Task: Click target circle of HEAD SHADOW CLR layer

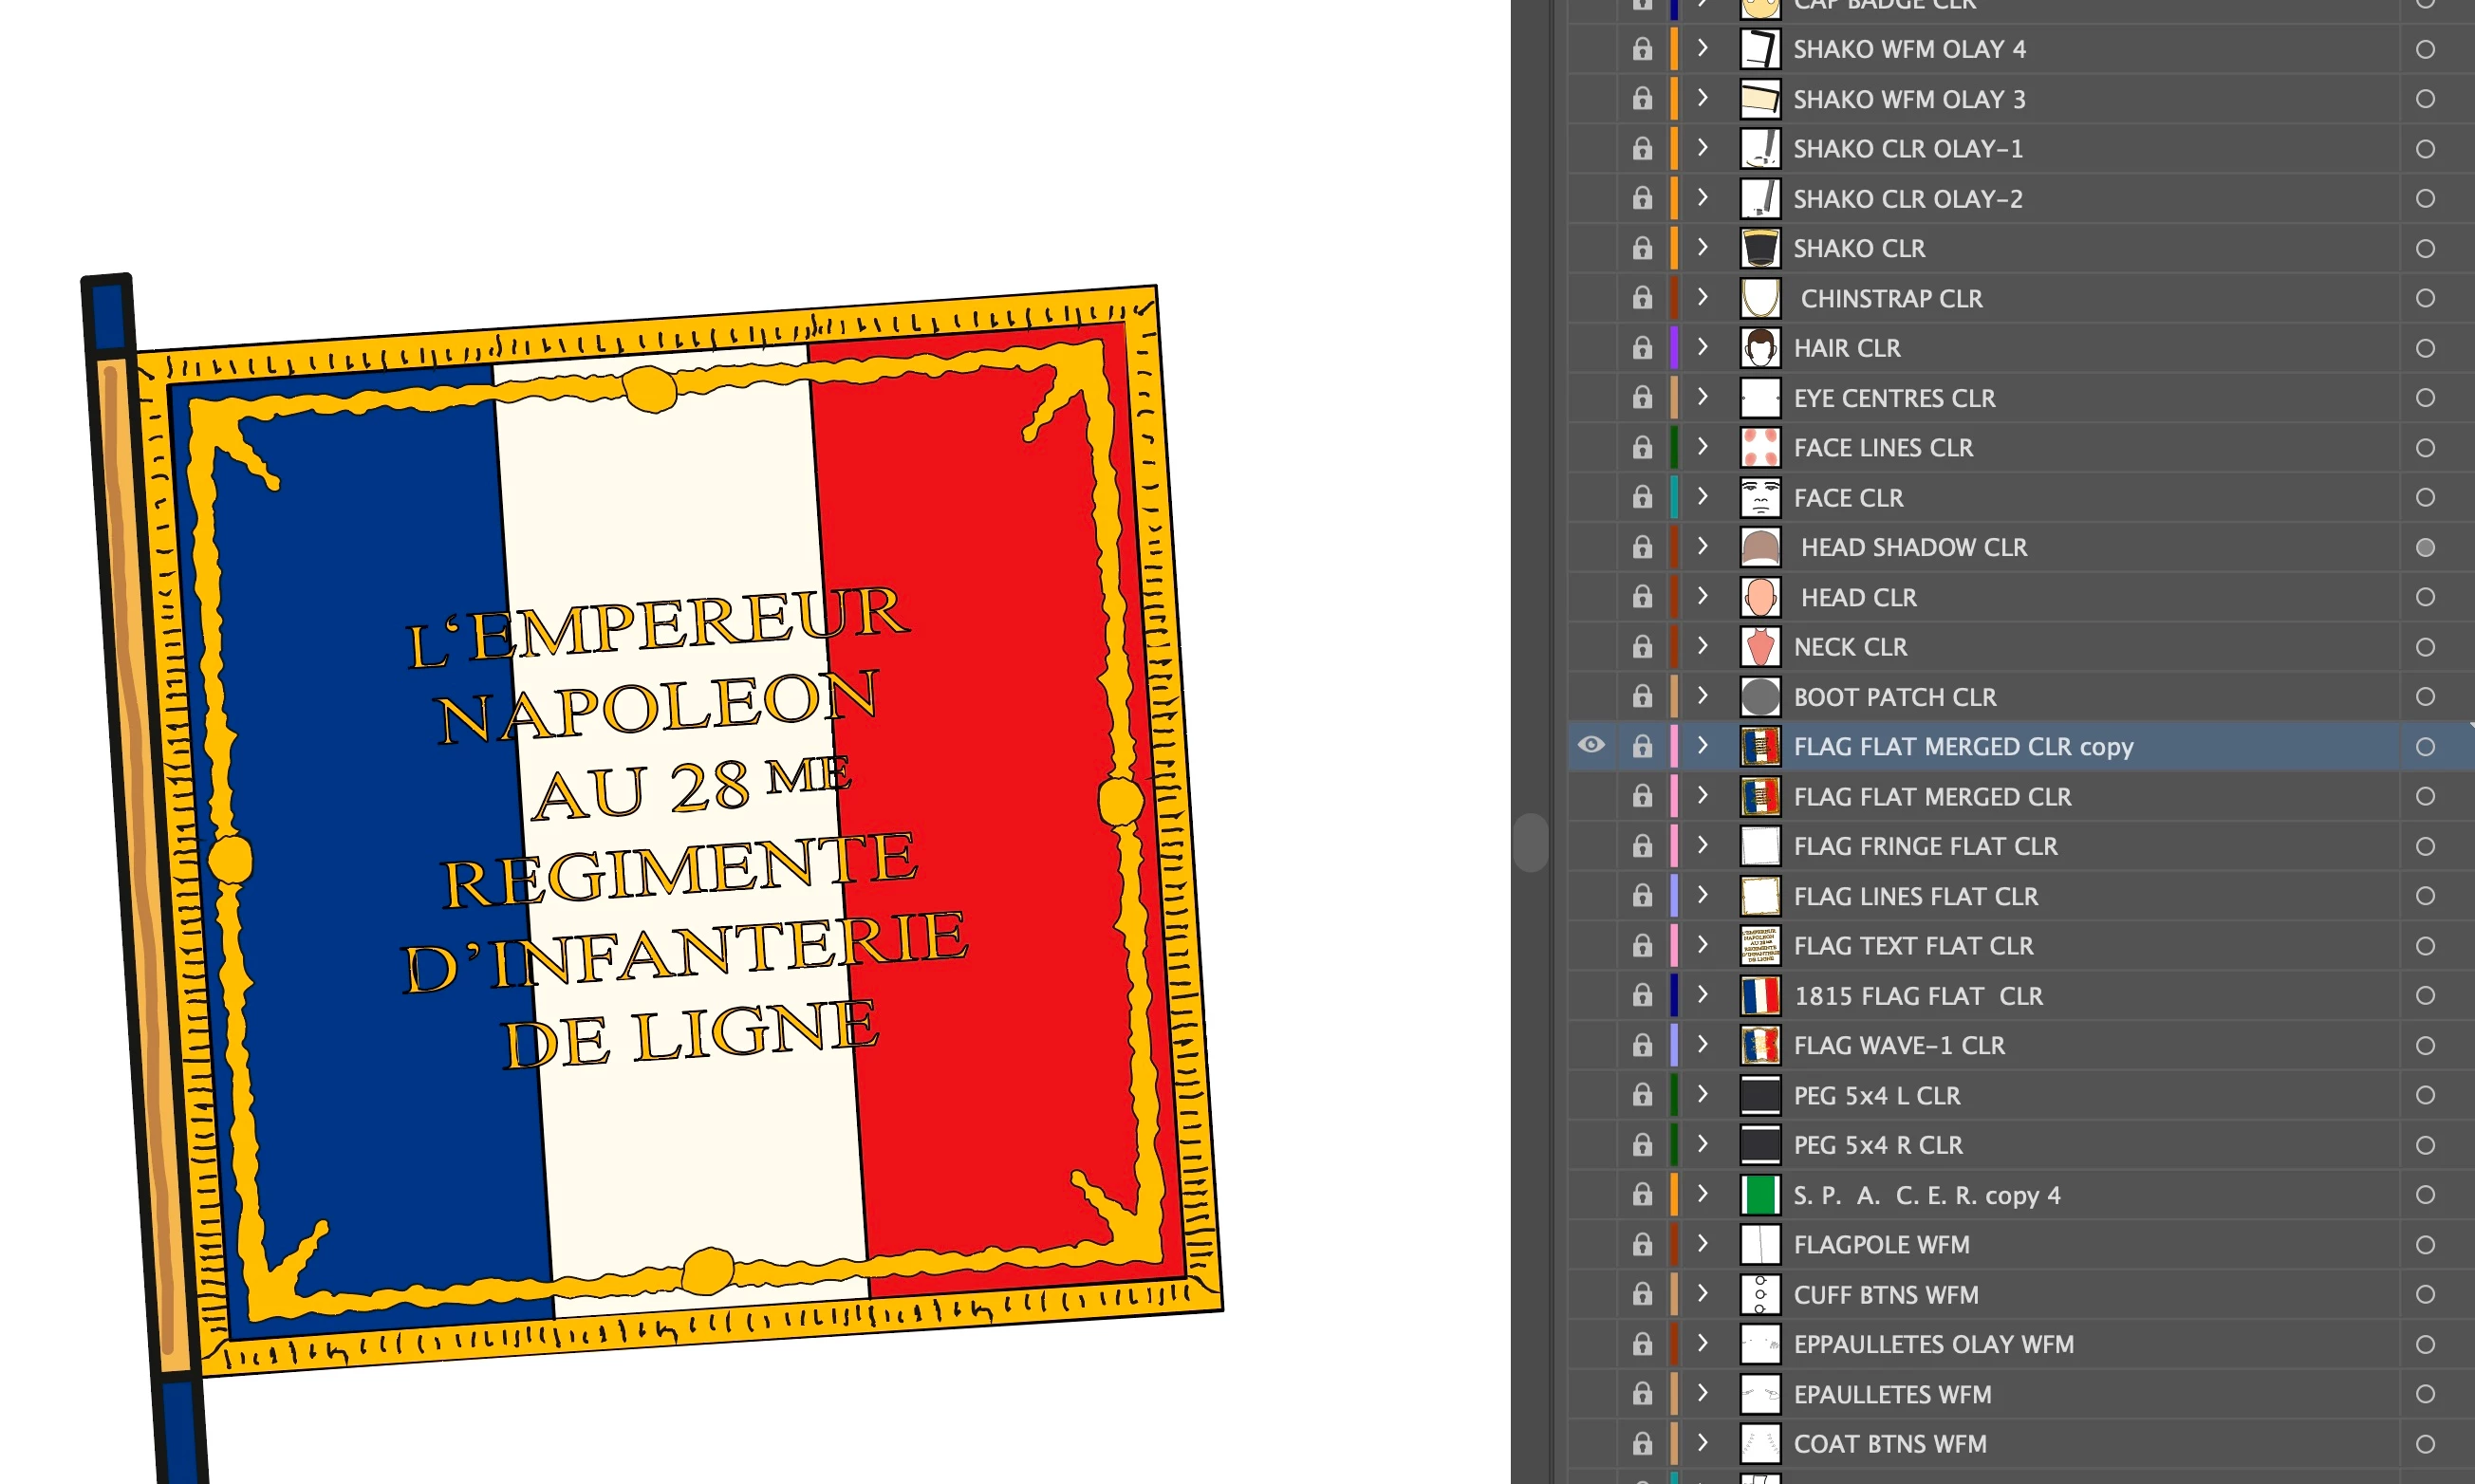Action: click(x=2425, y=548)
